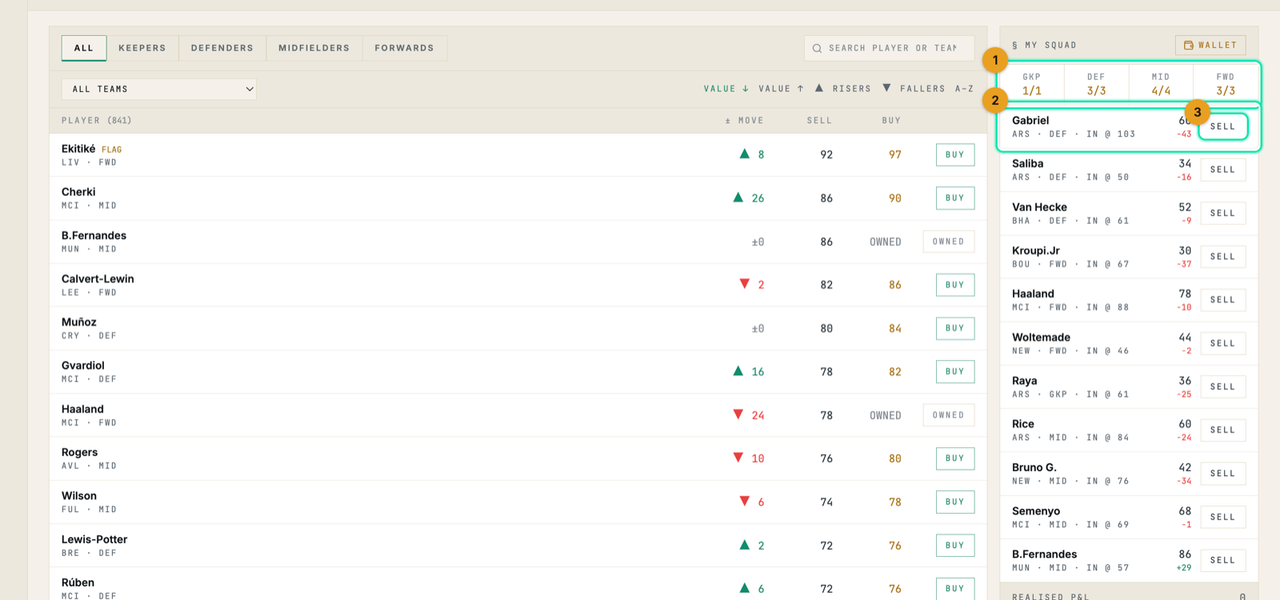This screenshot has width=1280, height=600.
Task: Focus the Search player or team field
Action: [889, 48]
